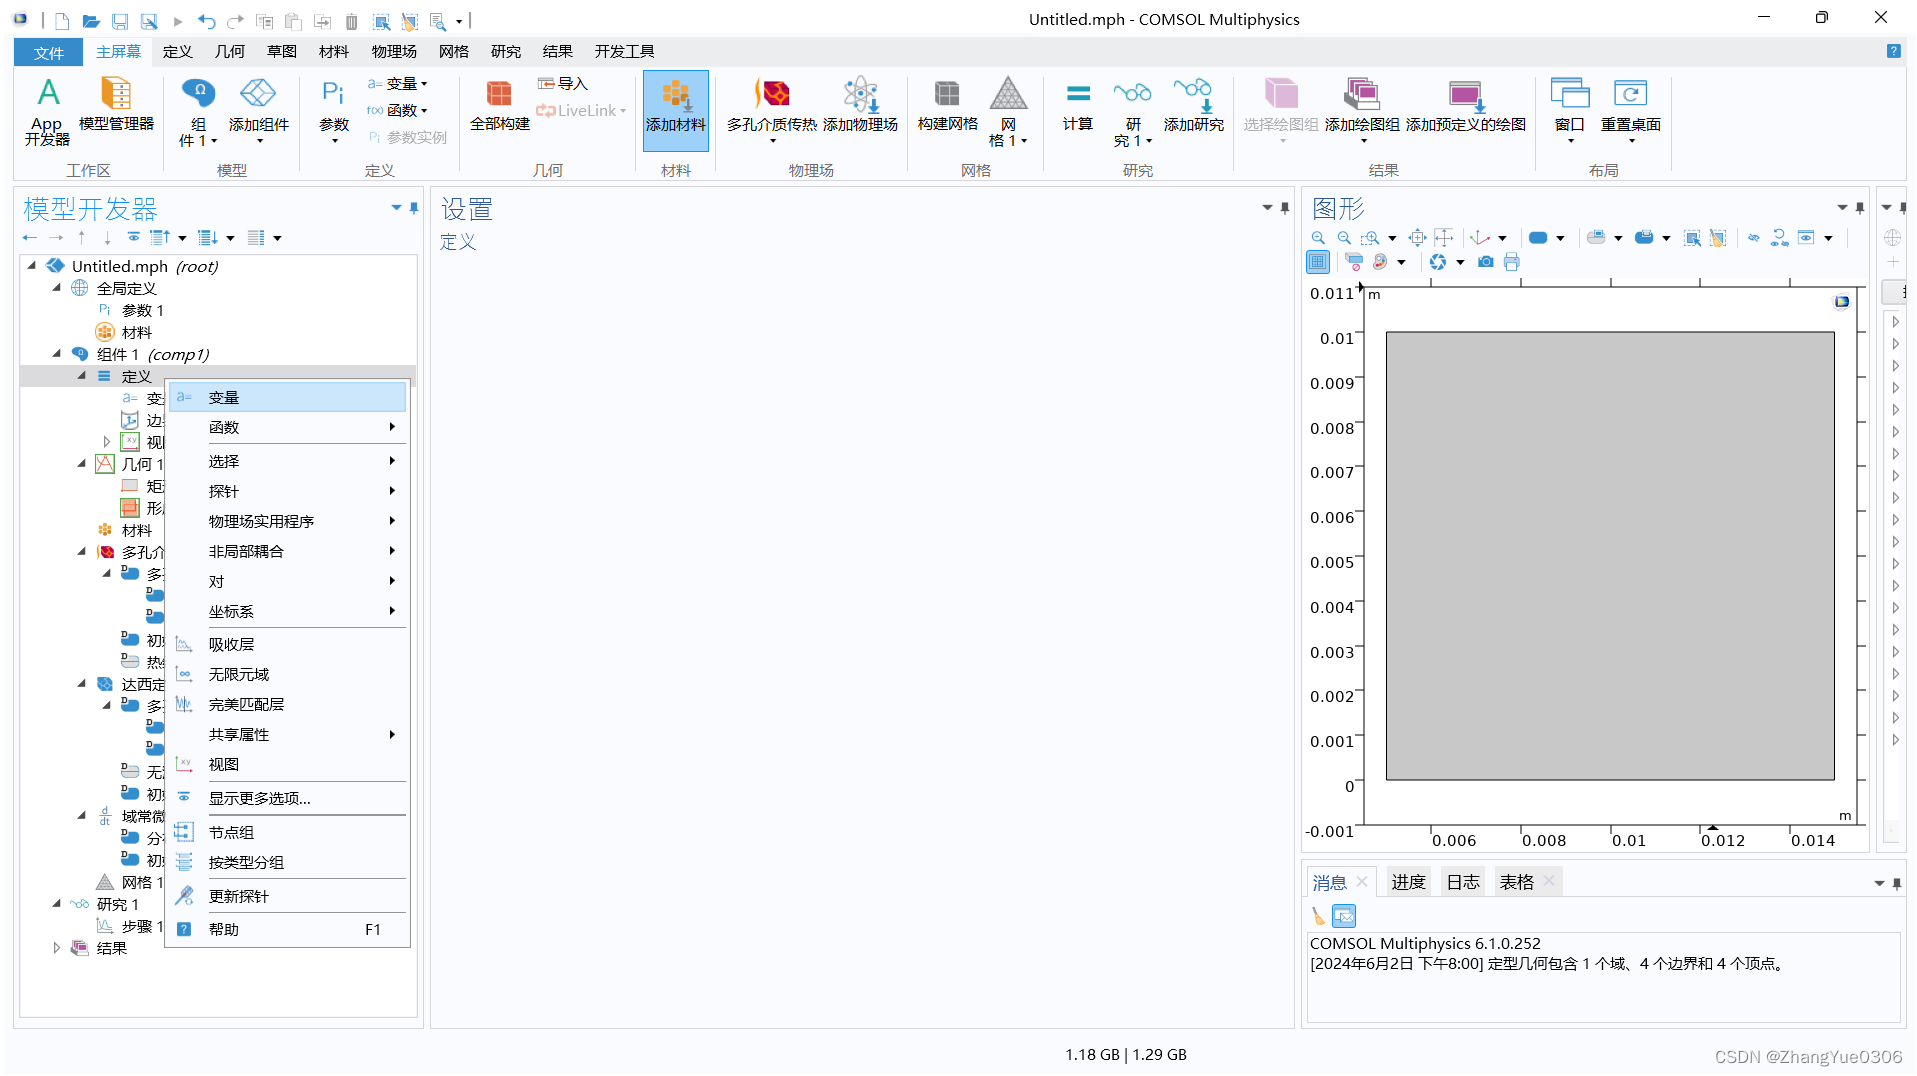Select 变量 in the context menu

click(288, 397)
